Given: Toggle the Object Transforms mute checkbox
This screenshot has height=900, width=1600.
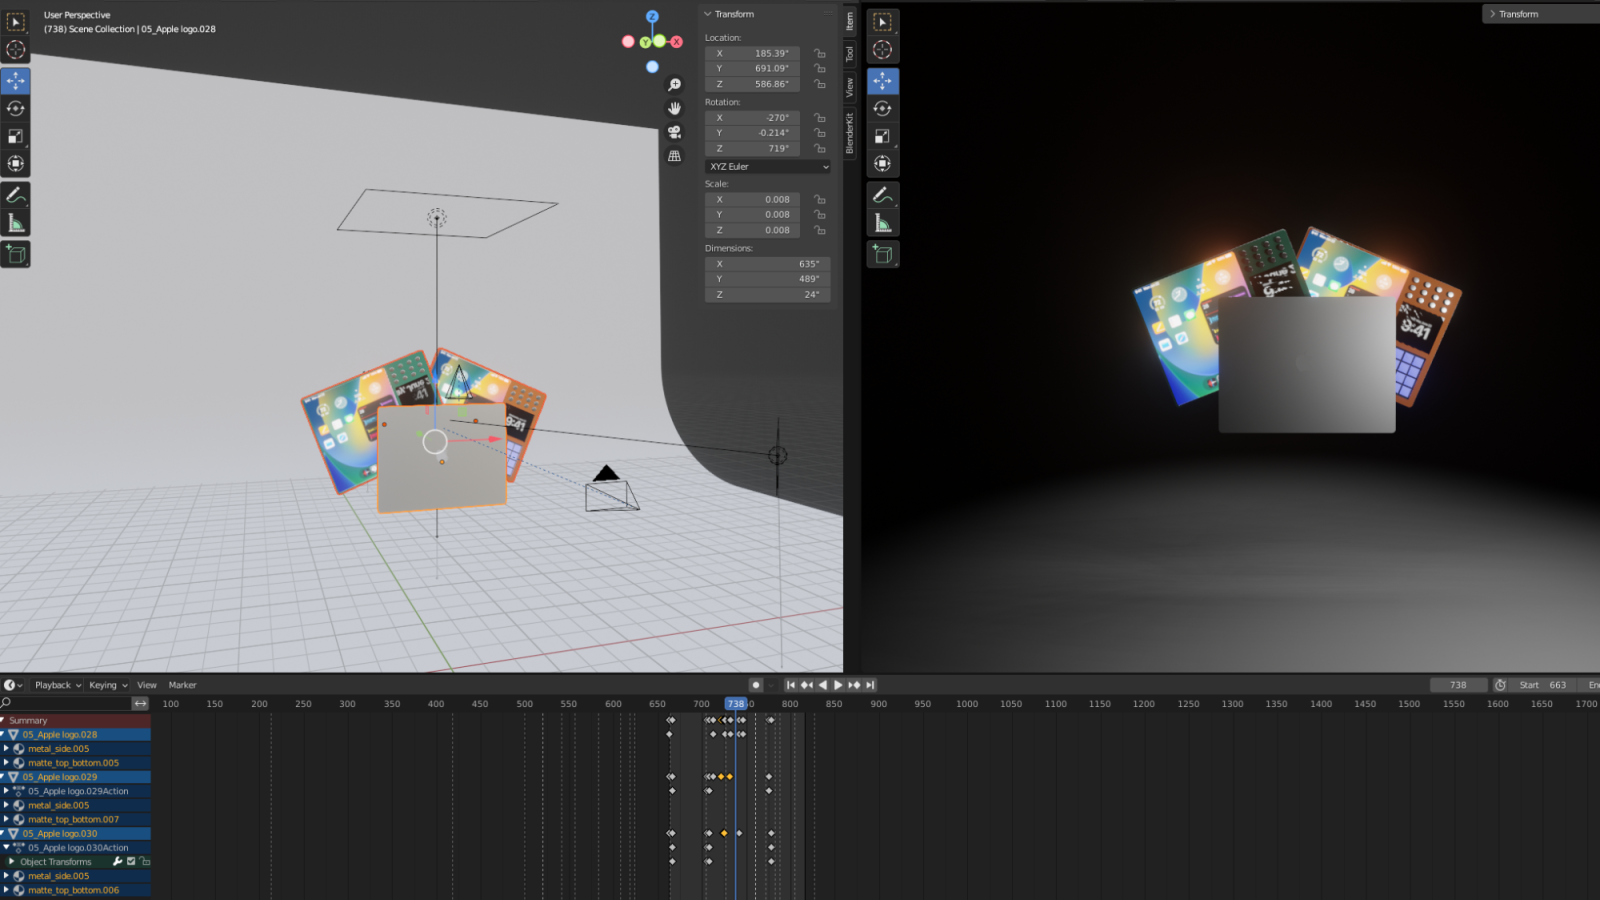Looking at the screenshot, I should tap(131, 861).
